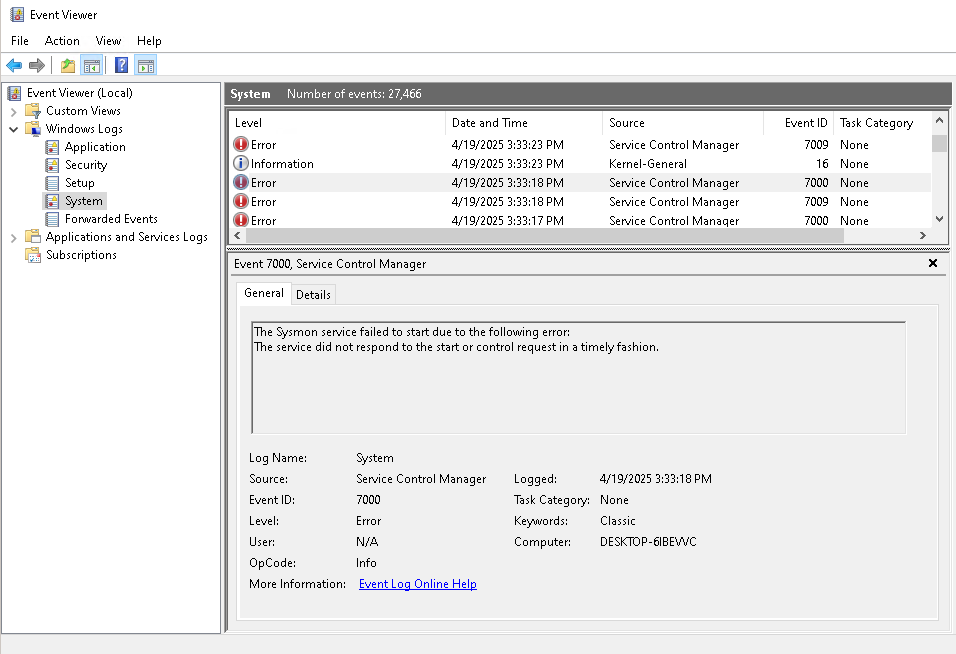Click the event list scroll down arrow
Viewport: 956px width, 654px height.
940,219
